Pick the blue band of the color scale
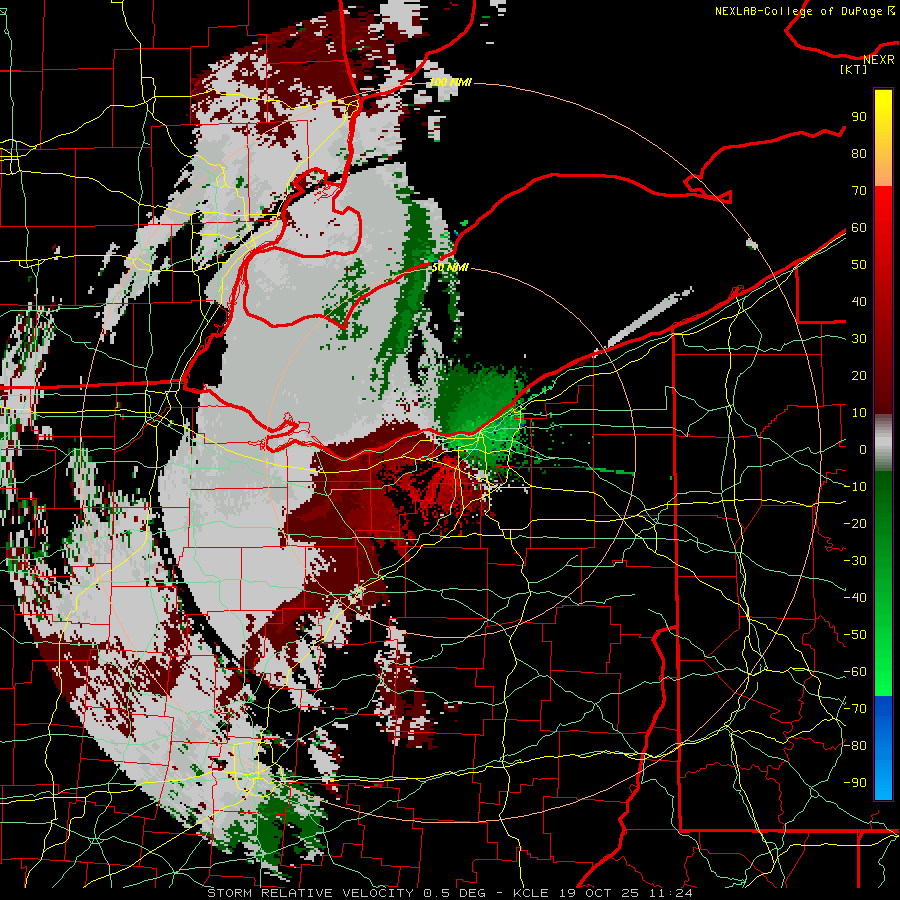This screenshot has height=900, width=900. coord(883,746)
